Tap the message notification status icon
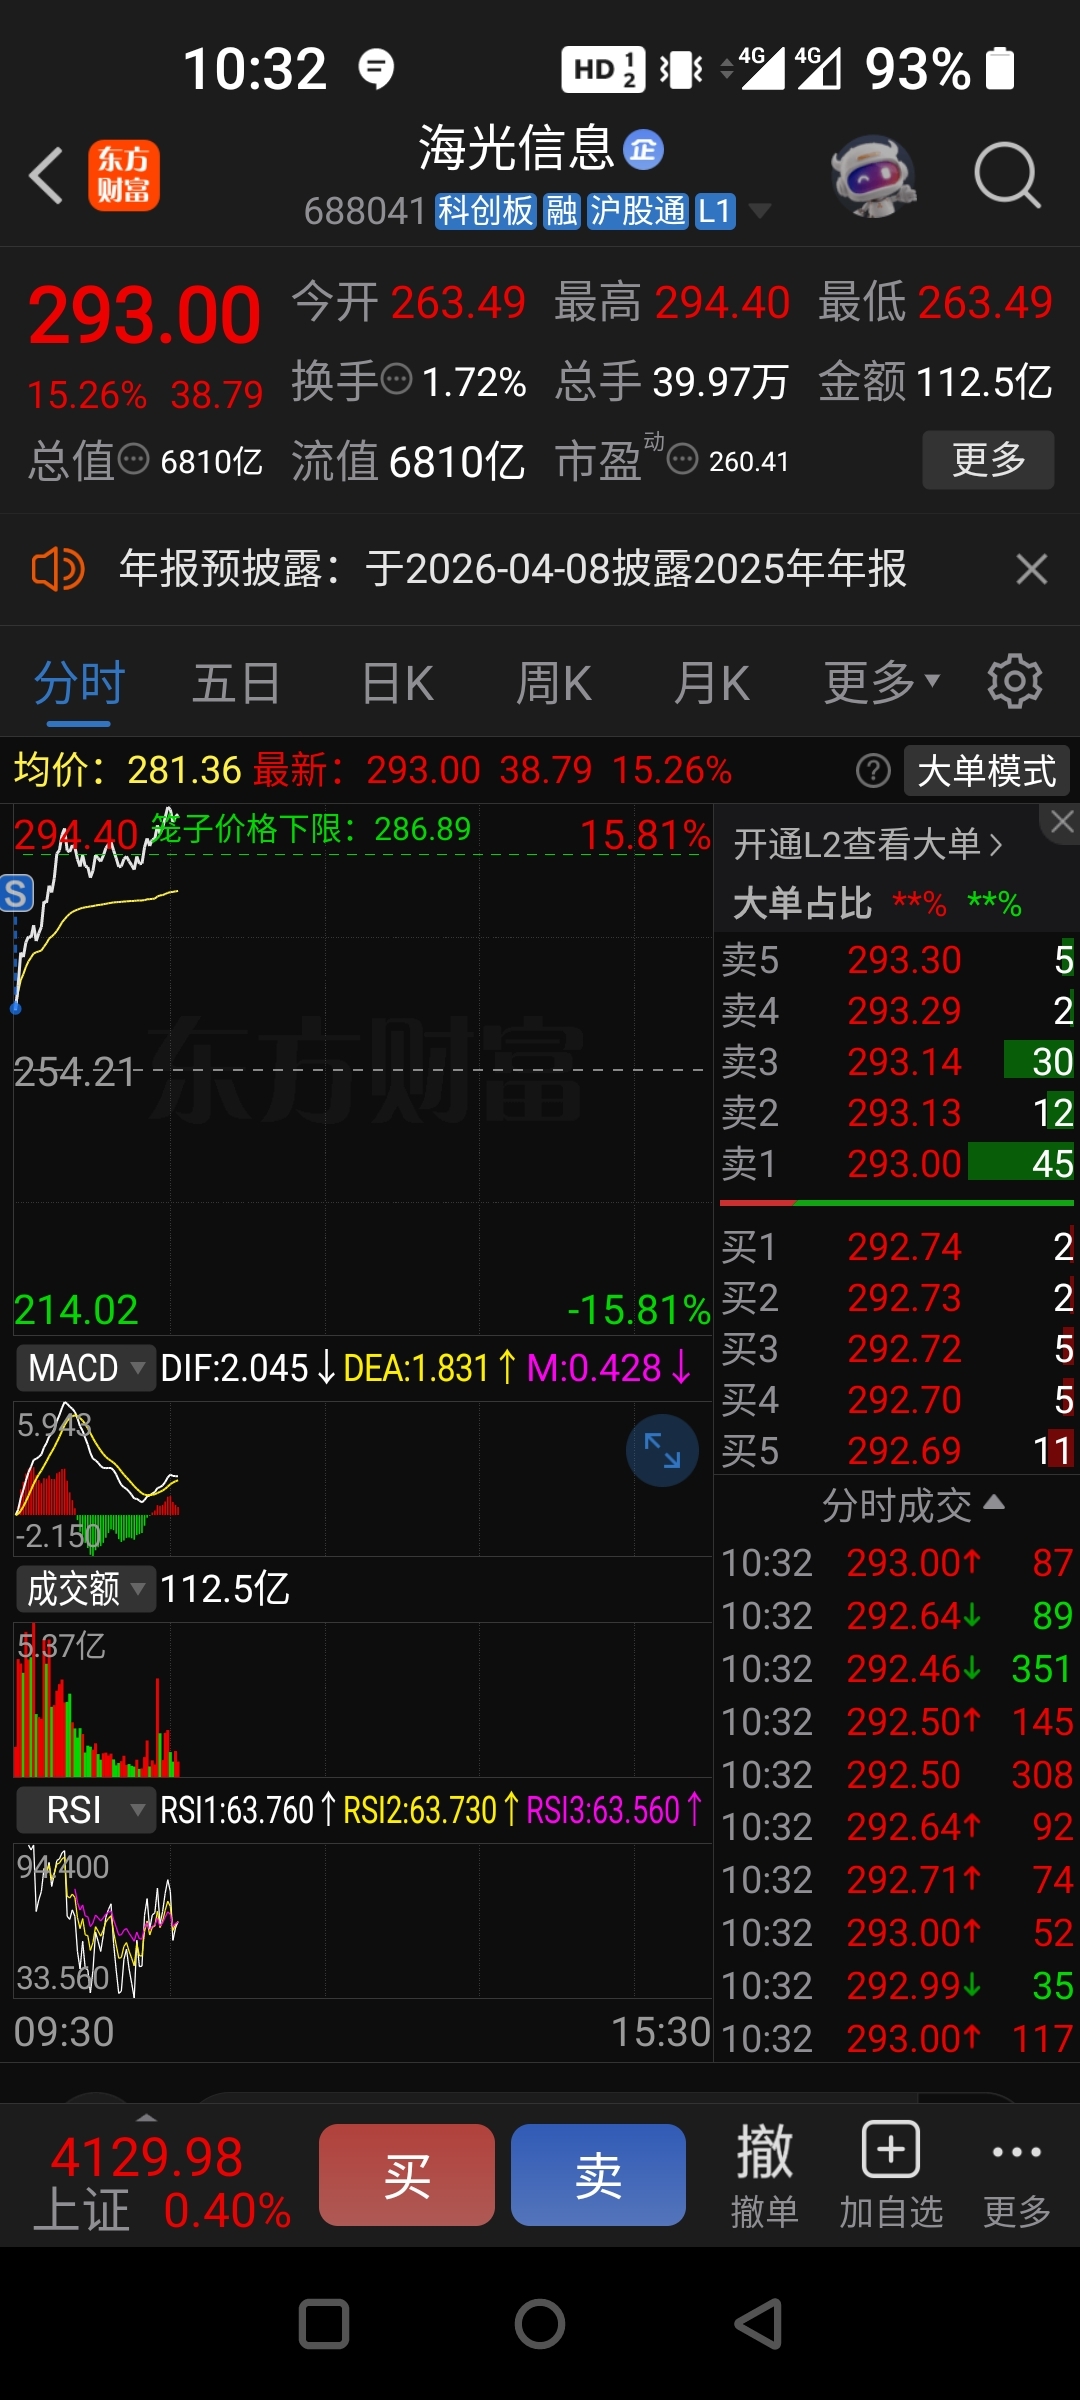Image resolution: width=1080 pixels, height=2400 pixels. pyautogui.click(x=376, y=69)
